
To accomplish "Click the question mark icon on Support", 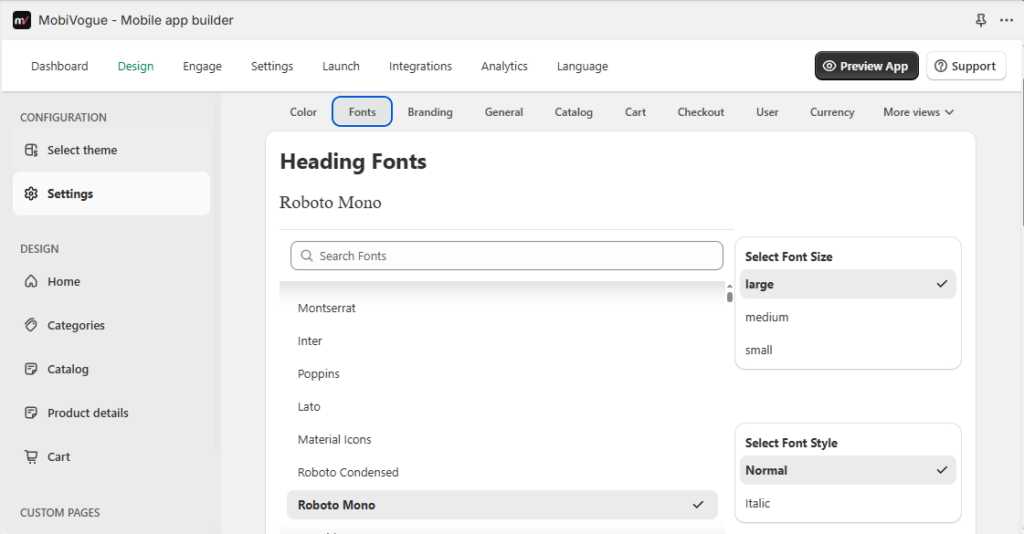I will (x=940, y=66).
